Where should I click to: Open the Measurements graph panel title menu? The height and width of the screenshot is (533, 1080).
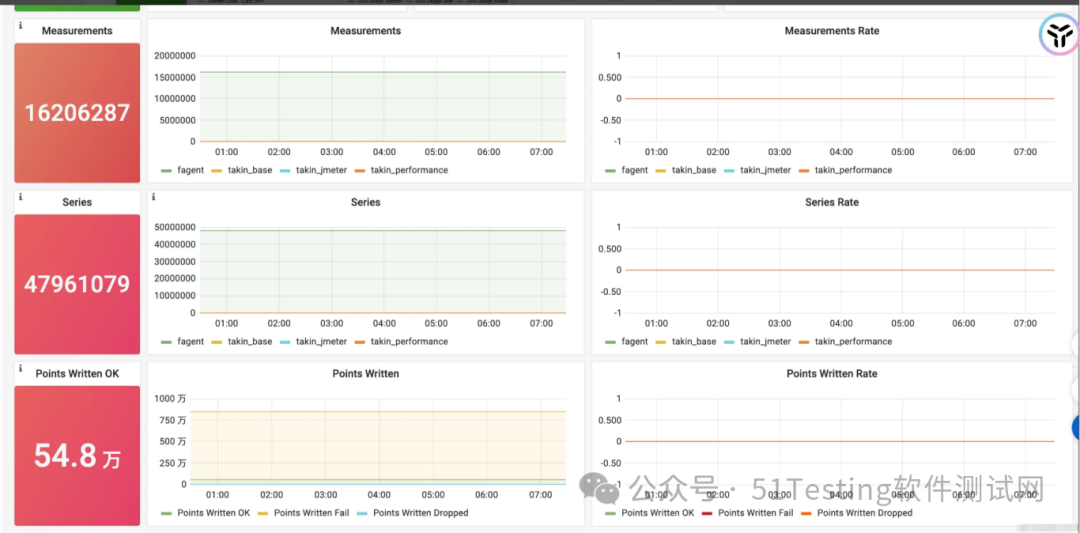366,31
